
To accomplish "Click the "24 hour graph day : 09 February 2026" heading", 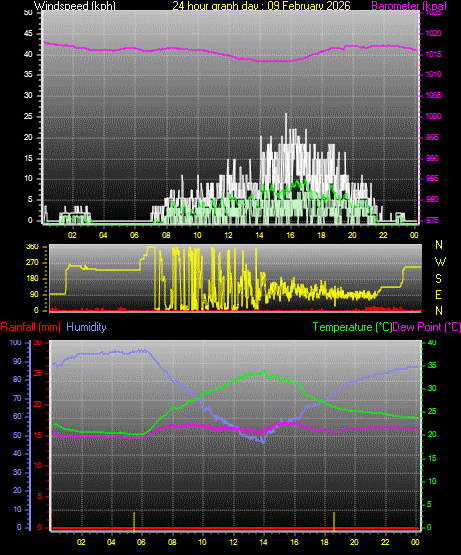I will [x=261, y=6].
